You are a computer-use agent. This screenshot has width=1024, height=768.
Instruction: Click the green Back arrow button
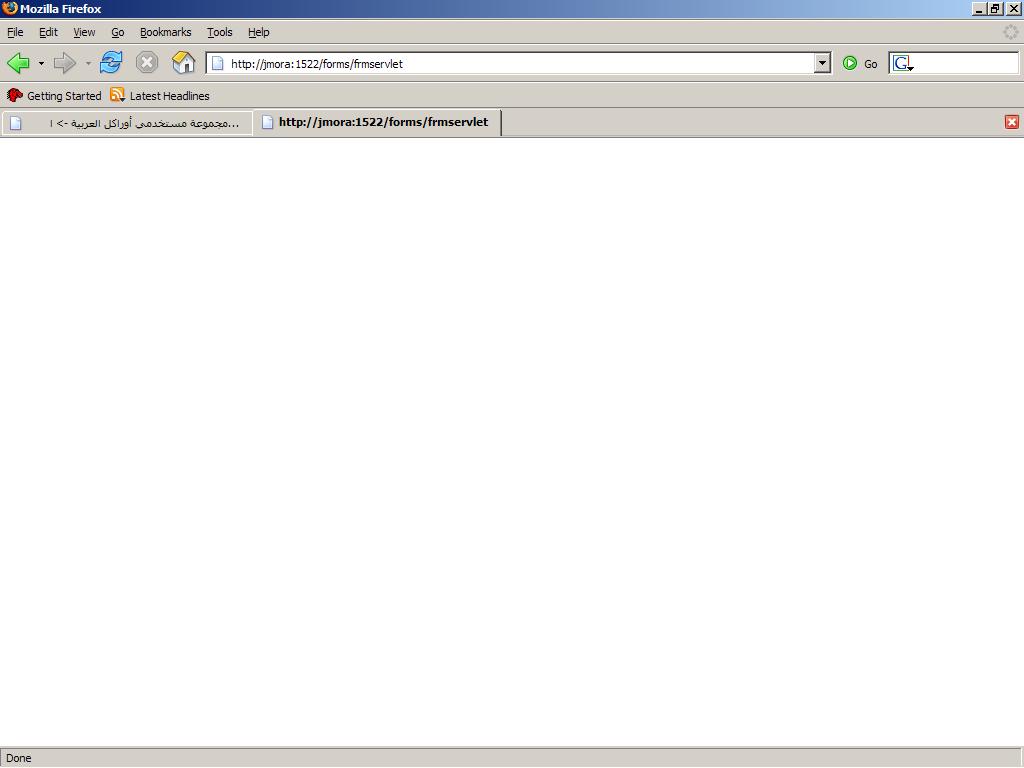[18, 63]
